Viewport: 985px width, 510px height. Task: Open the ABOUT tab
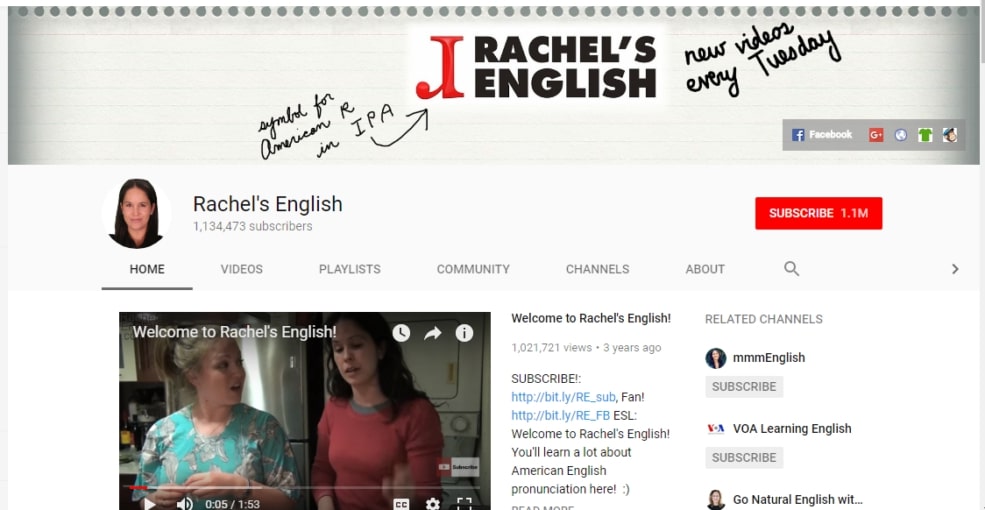tap(705, 269)
